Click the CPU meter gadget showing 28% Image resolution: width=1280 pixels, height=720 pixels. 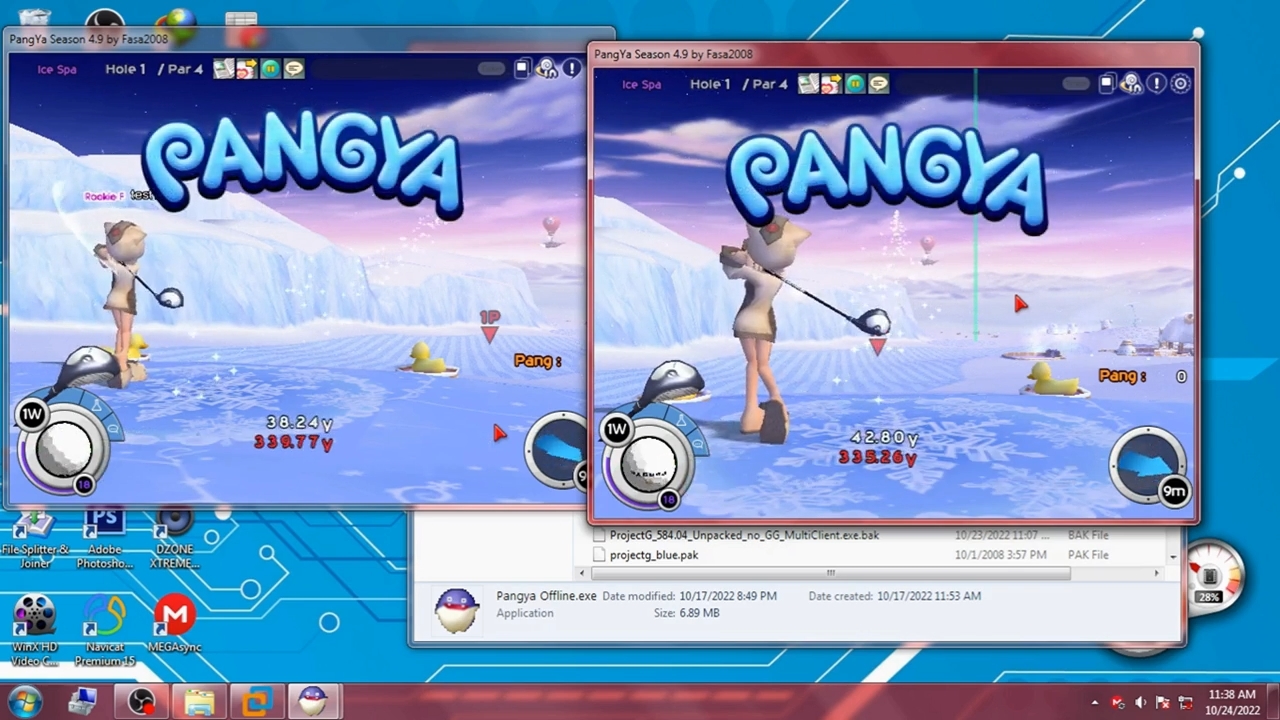[x=1213, y=577]
